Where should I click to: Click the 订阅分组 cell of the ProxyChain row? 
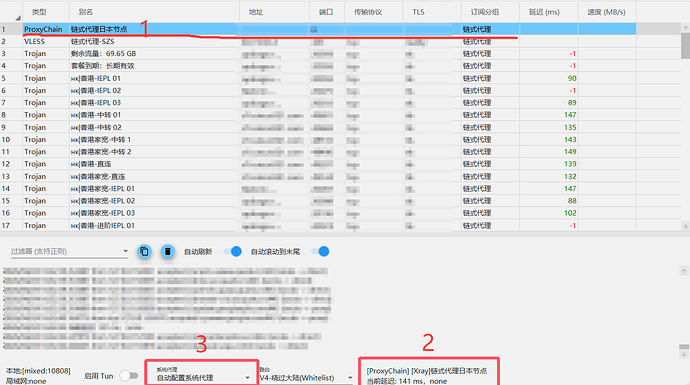(x=490, y=29)
